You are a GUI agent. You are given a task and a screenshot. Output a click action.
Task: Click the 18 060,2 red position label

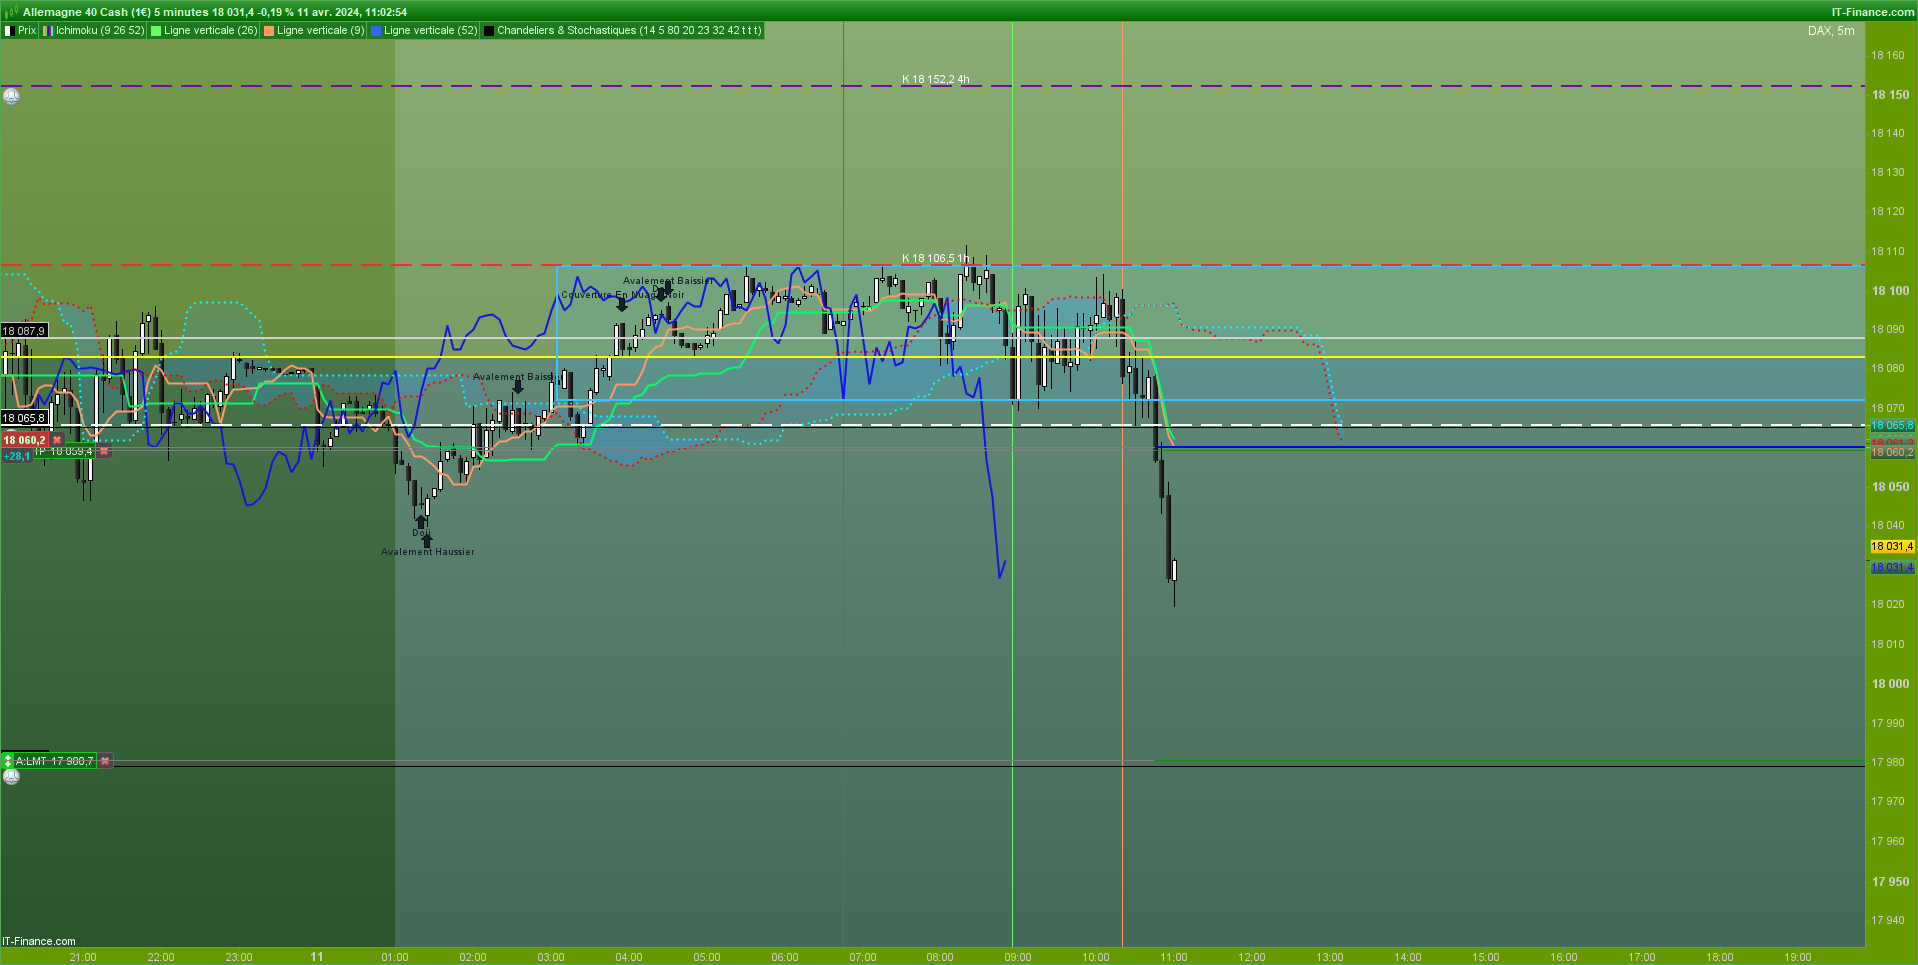[x=25, y=440]
